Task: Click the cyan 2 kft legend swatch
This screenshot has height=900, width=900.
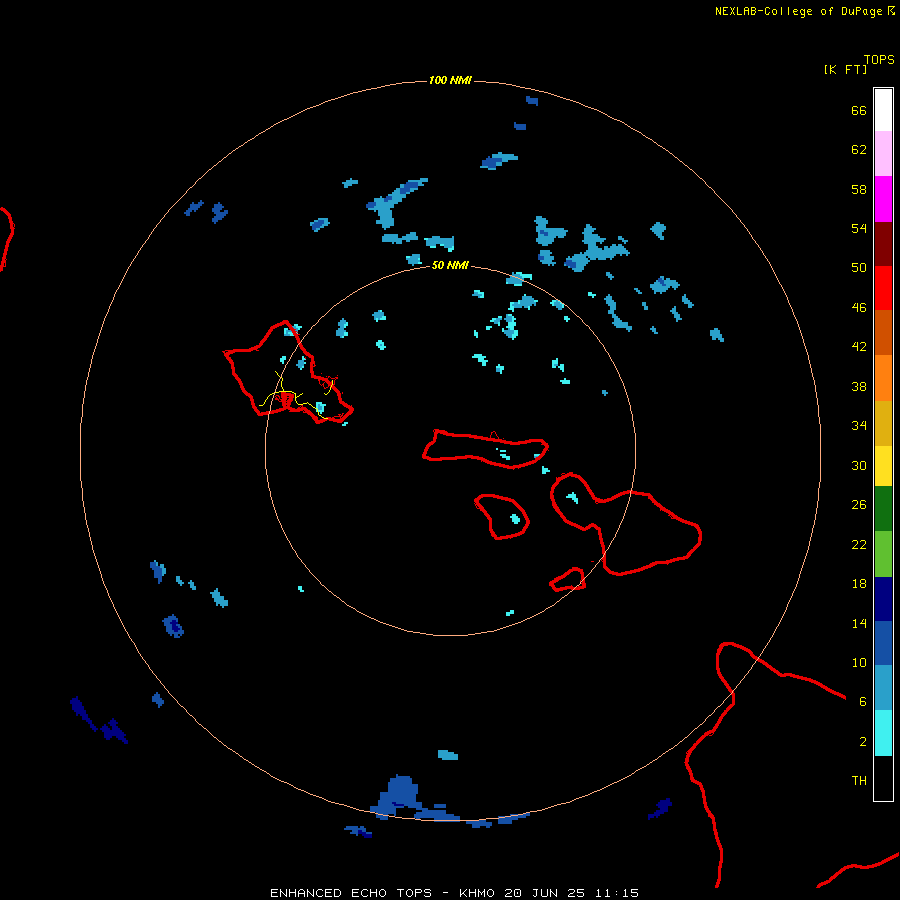Action: [x=883, y=733]
